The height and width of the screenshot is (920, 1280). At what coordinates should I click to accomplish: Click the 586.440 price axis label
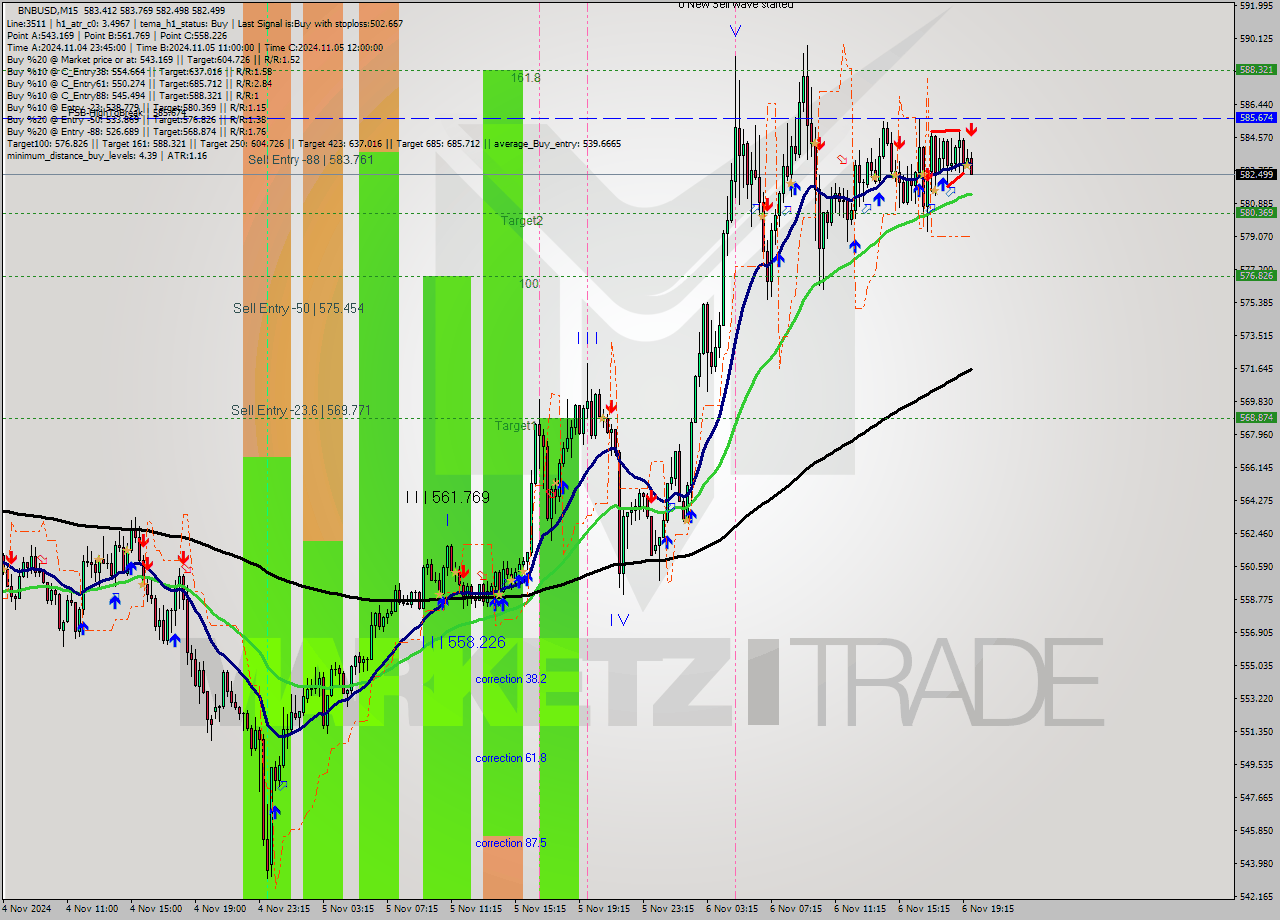[x=1256, y=104]
